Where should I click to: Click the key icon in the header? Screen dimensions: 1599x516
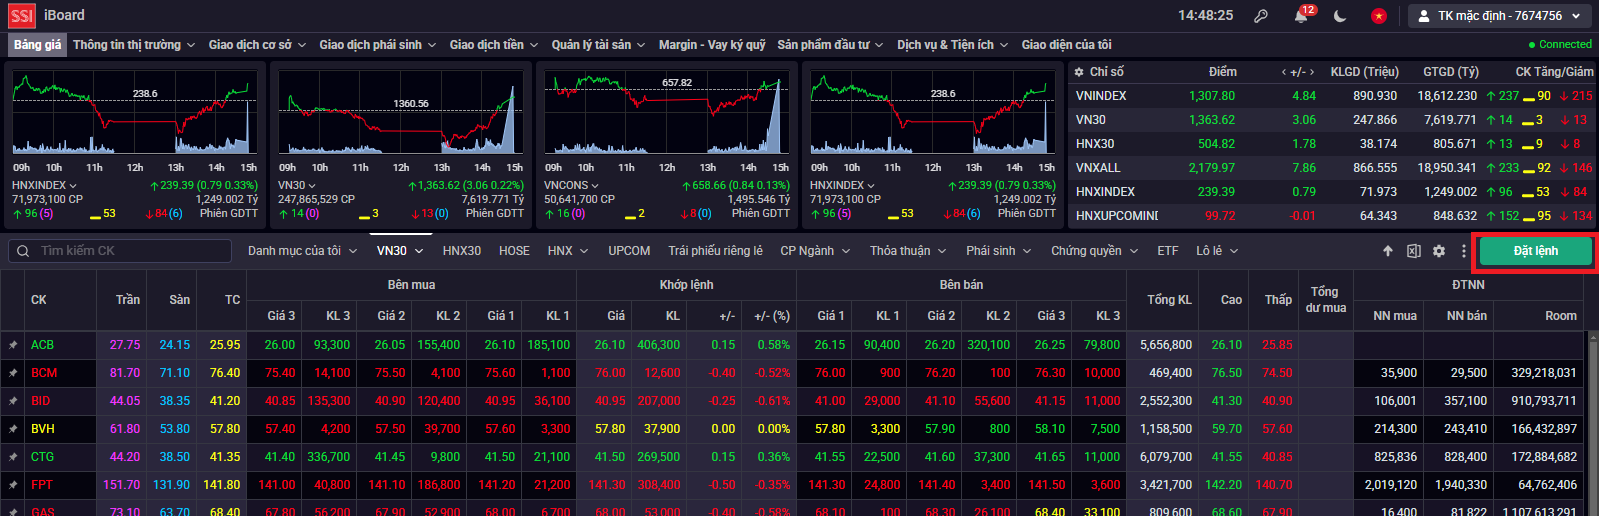tap(1262, 16)
